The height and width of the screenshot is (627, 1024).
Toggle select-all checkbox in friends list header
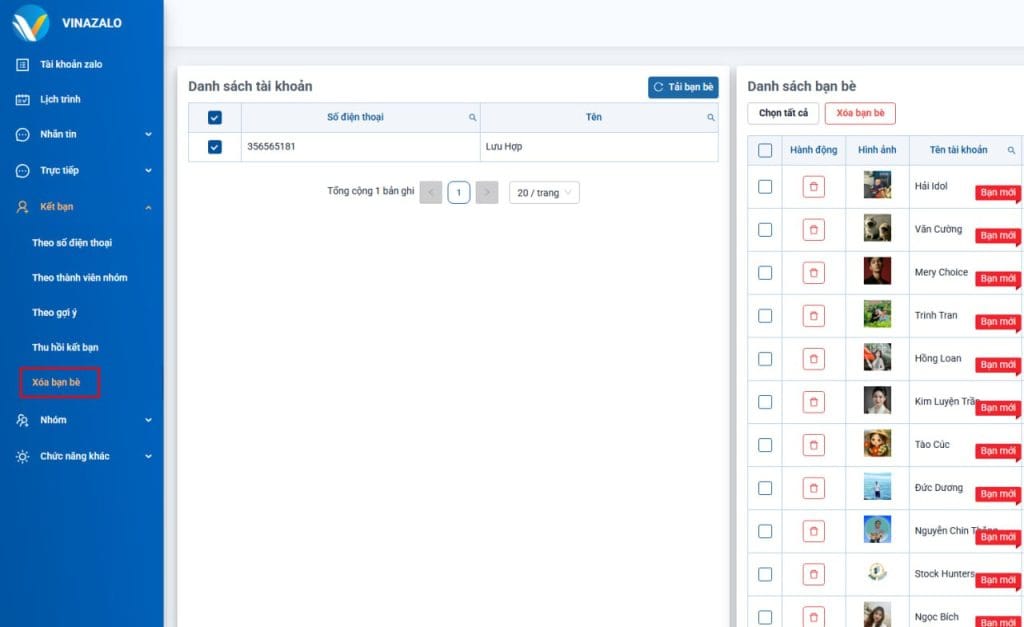[765, 150]
